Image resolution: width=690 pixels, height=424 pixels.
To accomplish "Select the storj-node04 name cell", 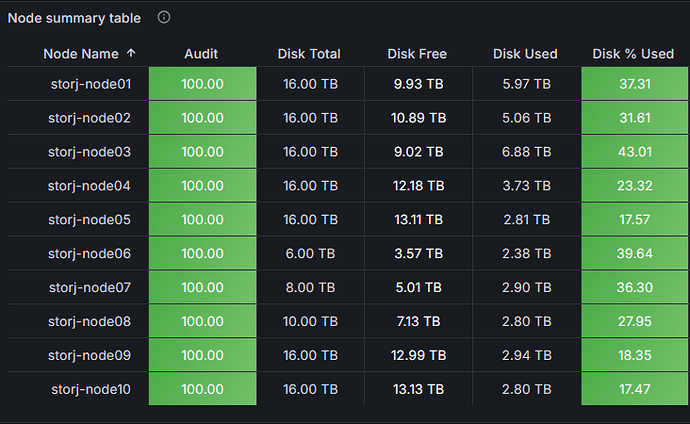I will 78,186.
